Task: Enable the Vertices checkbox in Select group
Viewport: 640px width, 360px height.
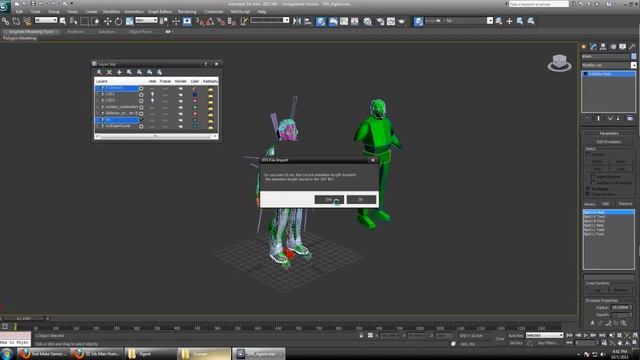Action: 588,155
